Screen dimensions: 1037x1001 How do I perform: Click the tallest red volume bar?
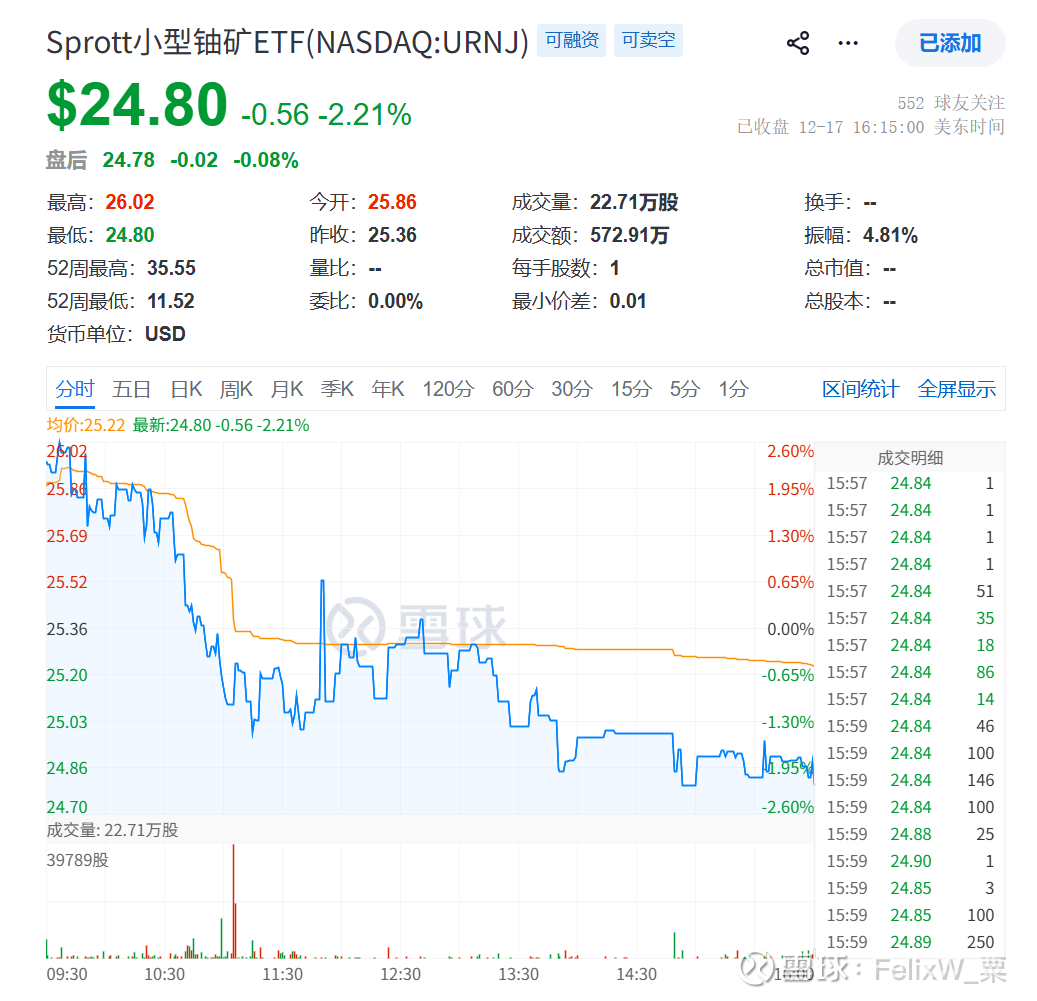coord(233,901)
